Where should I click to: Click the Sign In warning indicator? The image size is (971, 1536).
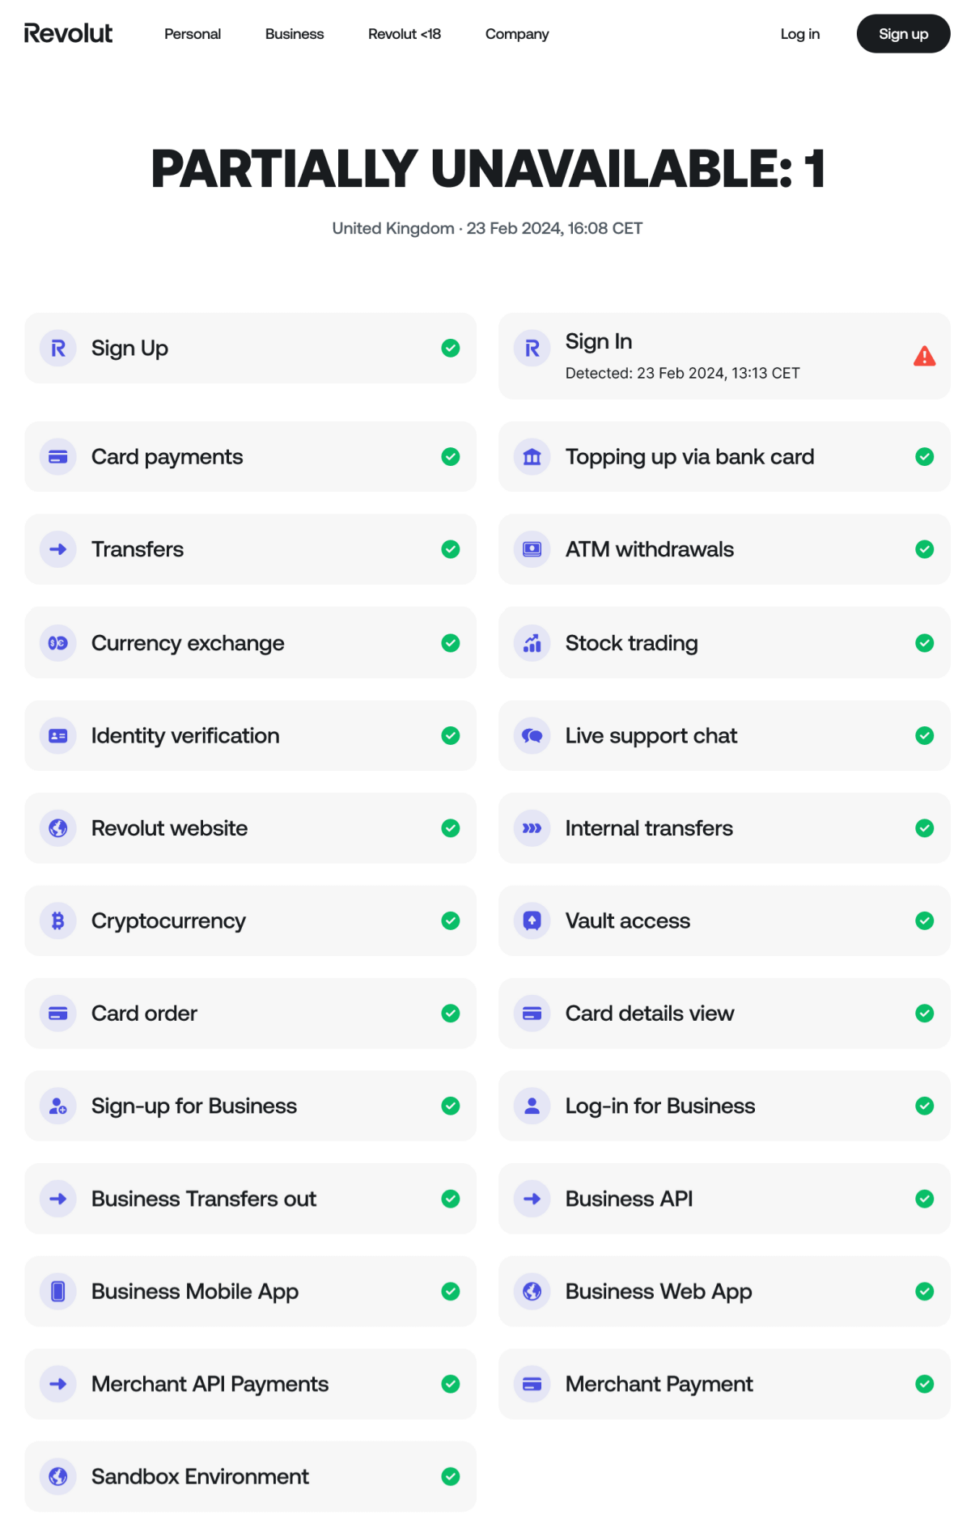(923, 355)
